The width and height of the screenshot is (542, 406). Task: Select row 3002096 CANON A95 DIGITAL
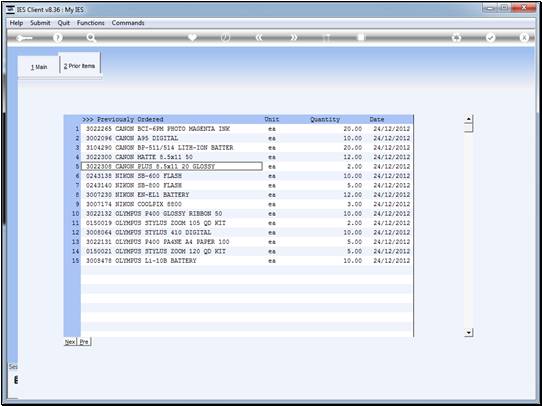tap(247, 138)
